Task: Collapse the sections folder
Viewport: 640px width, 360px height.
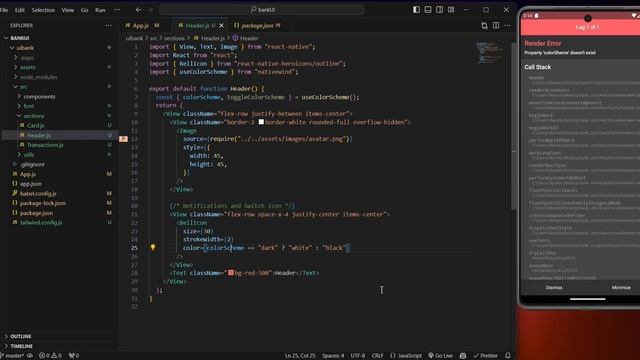Action: [59, 116]
